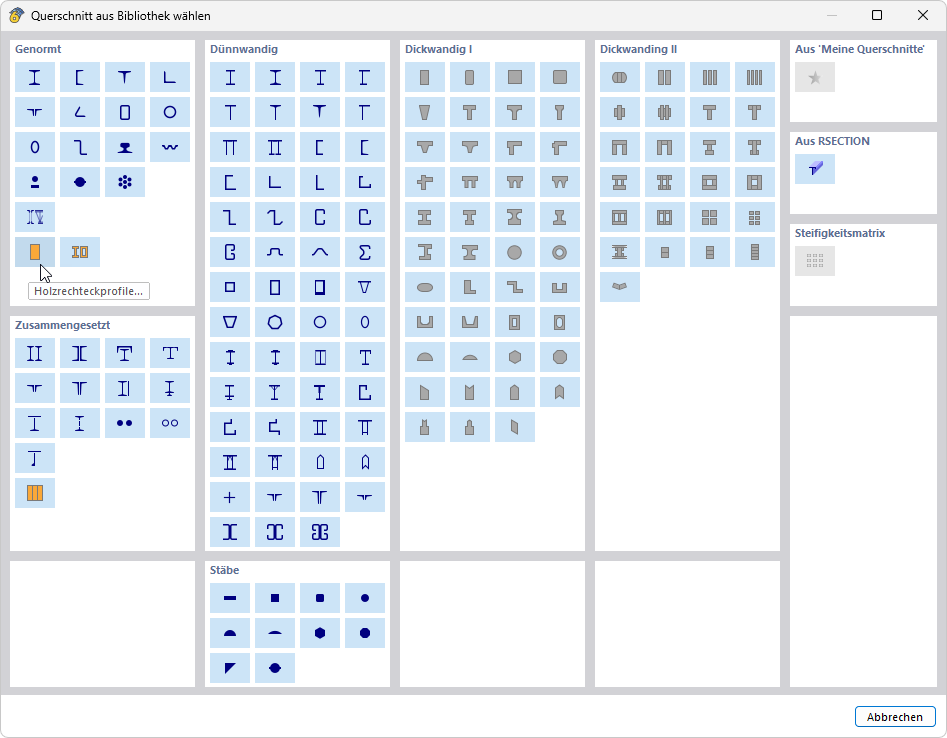Image resolution: width=947 pixels, height=738 pixels.
Task: Click the 'Stäbe' group heading
Action: (x=225, y=570)
